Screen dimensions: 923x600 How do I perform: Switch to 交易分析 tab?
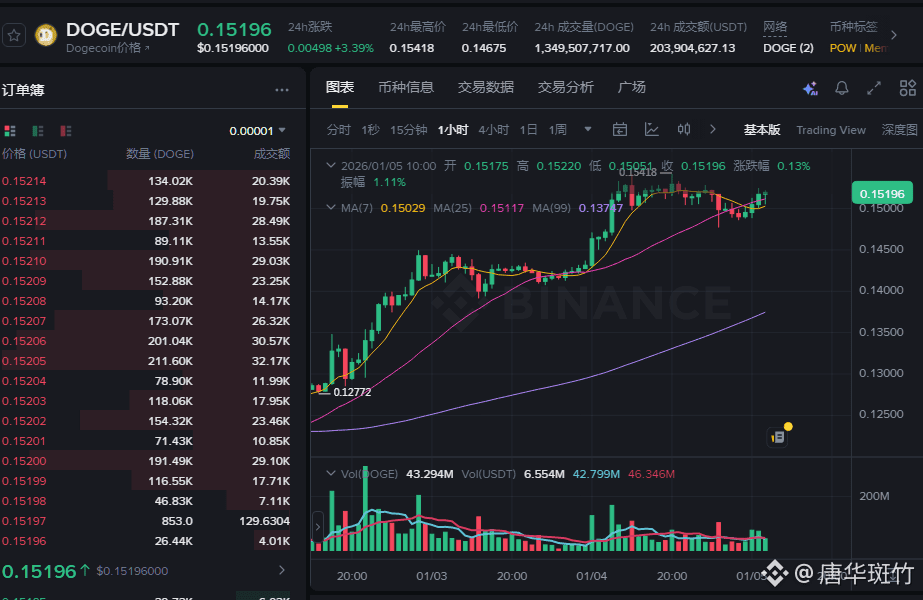point(565,88)
